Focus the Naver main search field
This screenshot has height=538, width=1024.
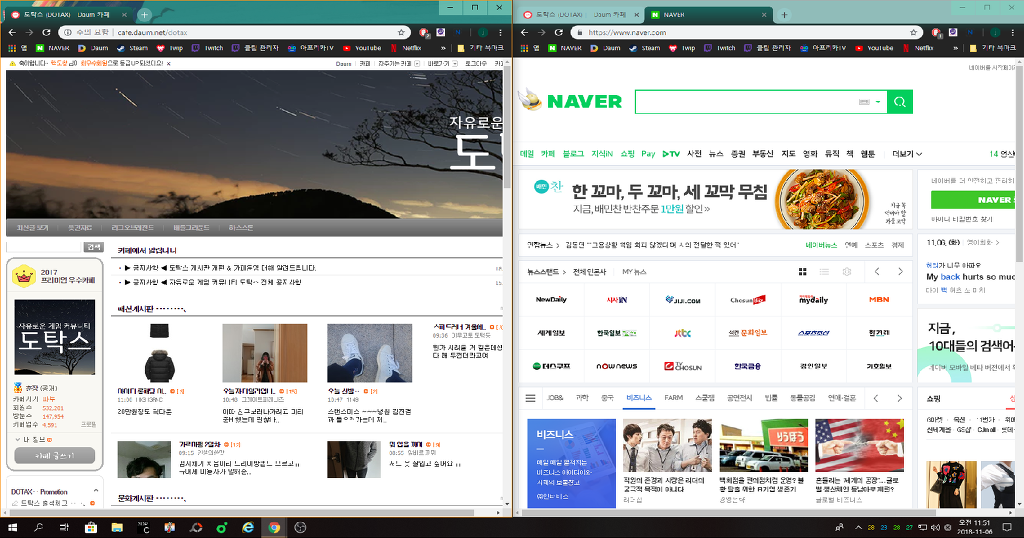click(744, 102)
